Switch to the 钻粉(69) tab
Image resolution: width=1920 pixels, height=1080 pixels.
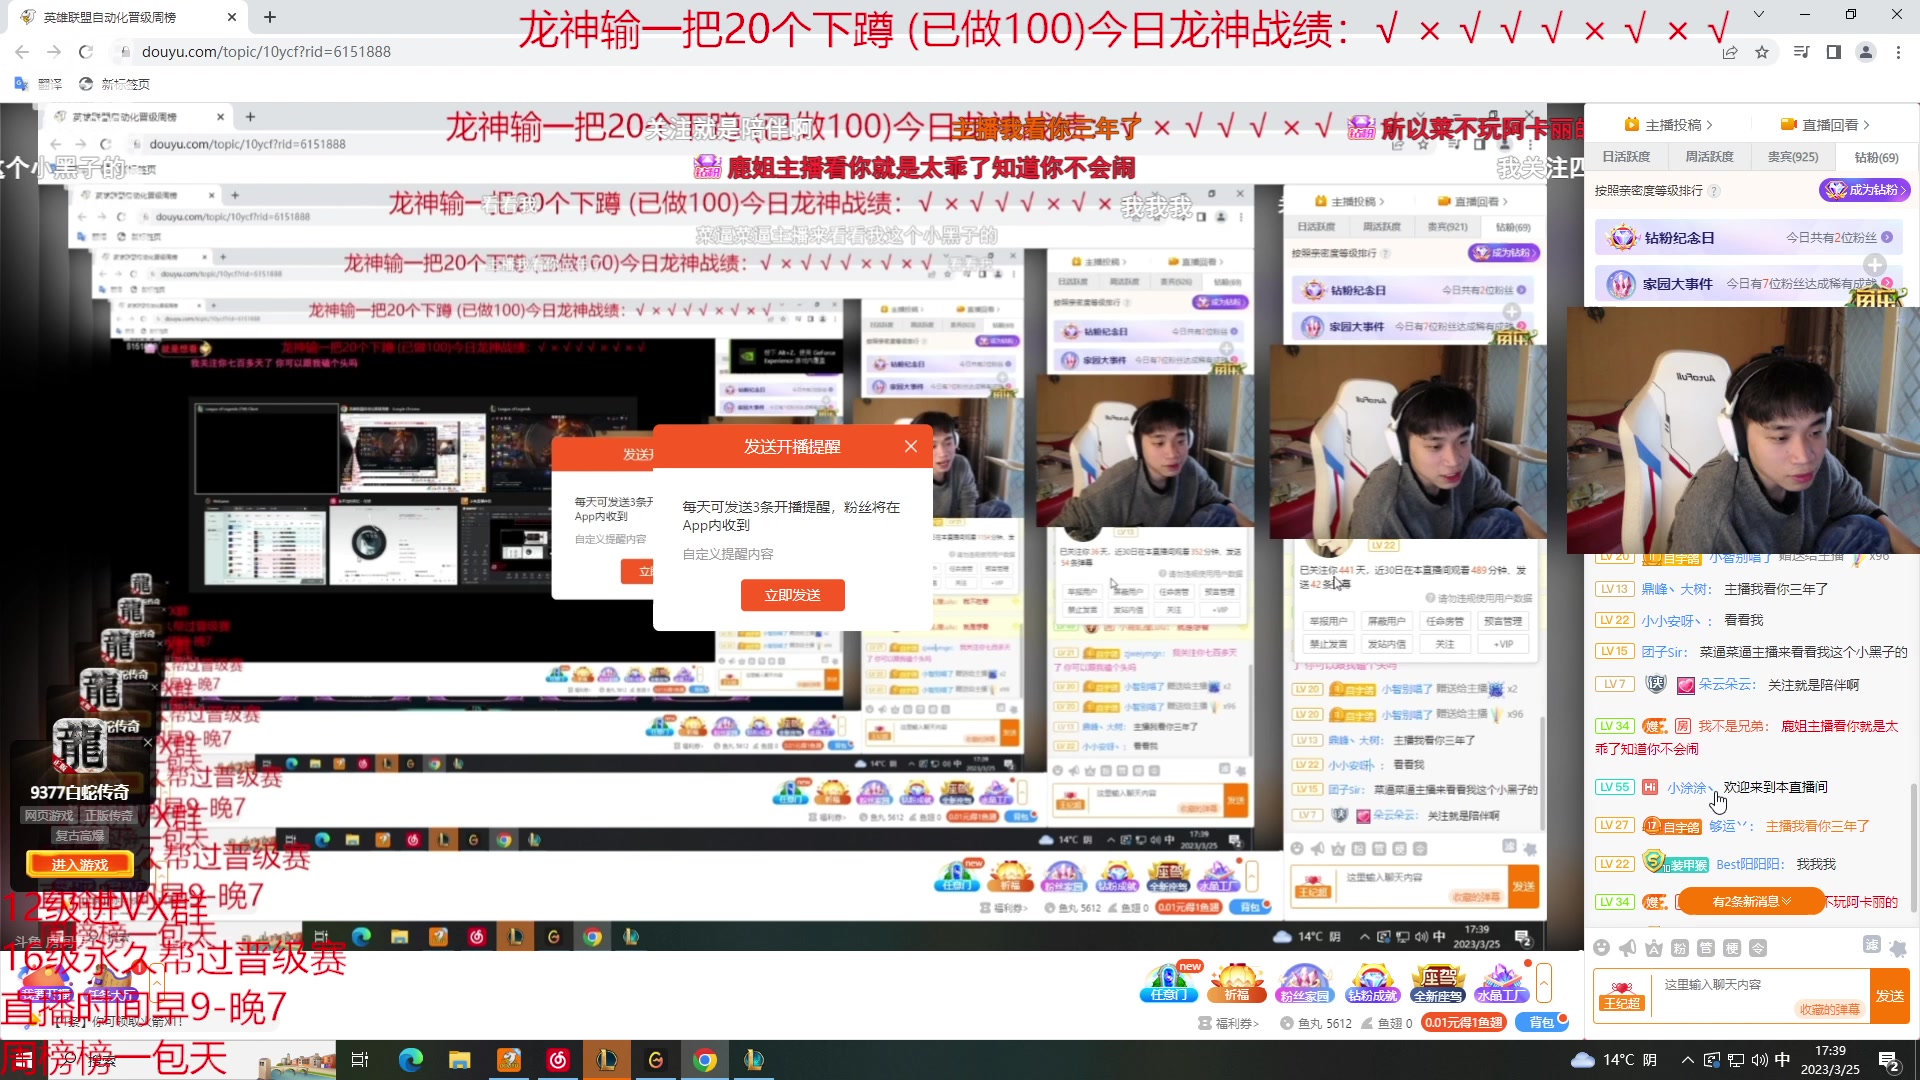[x=1876, y=157]
